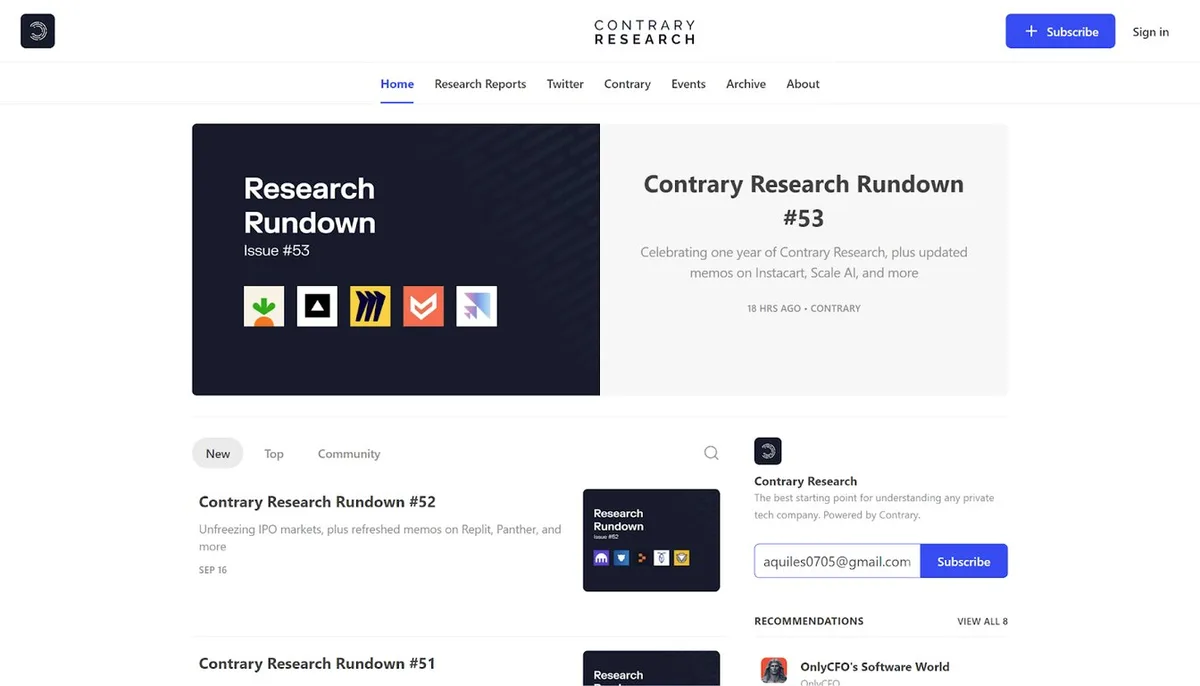This screenshot has width=1200, height=686.
Task: Open the Research Rundown #51 thumbnail
Action: click(651, 668)
